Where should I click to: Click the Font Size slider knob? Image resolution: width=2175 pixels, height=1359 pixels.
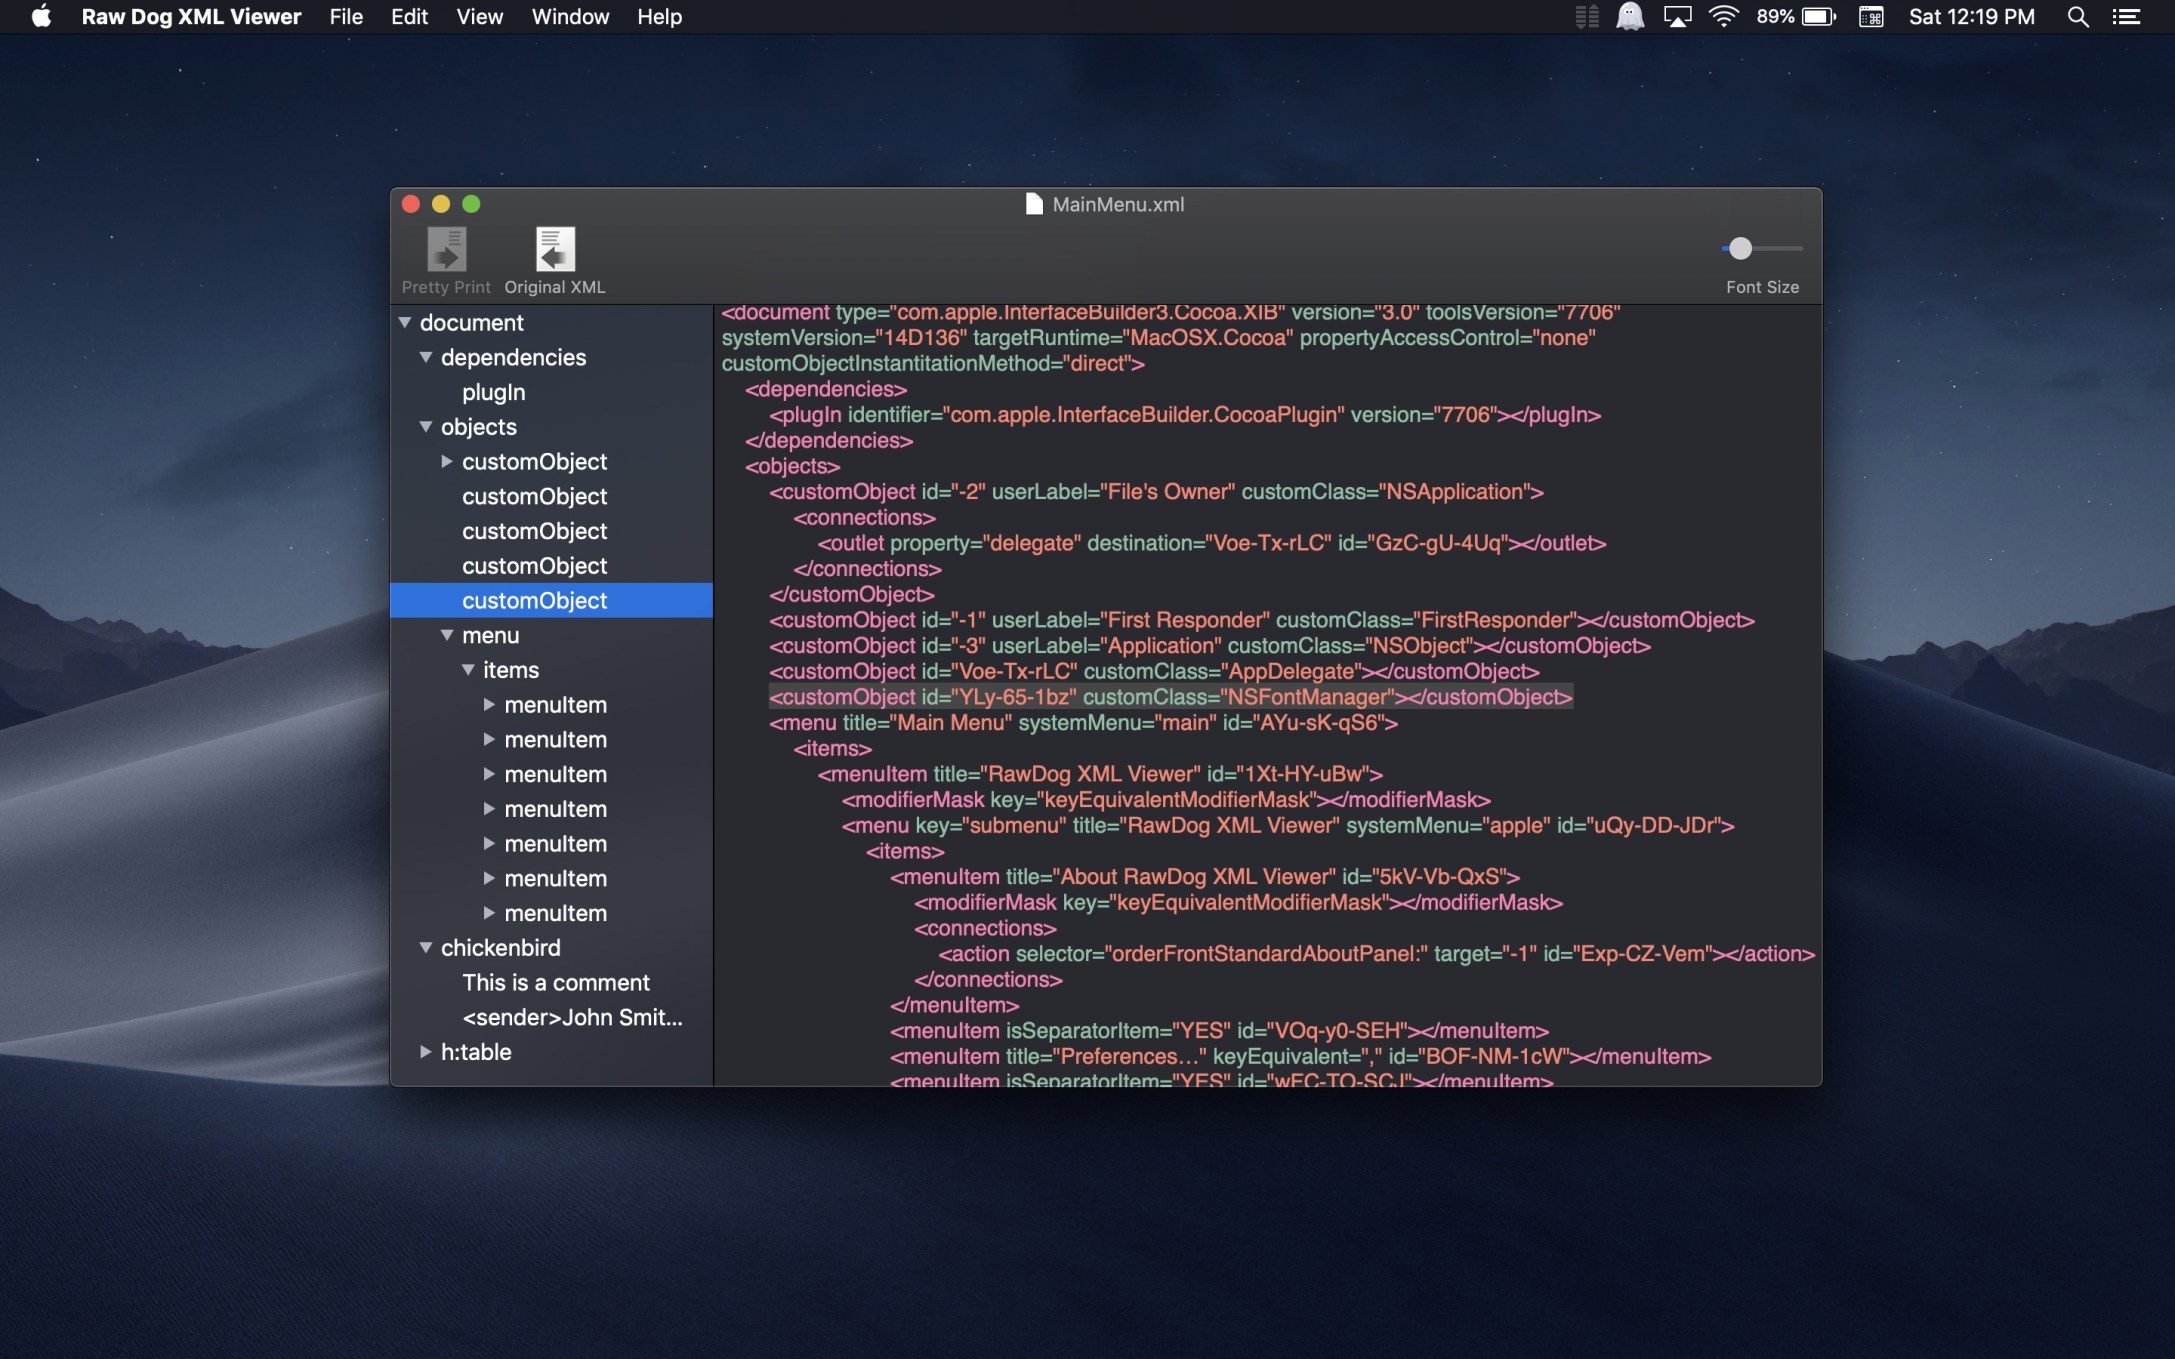[1740, 248]
